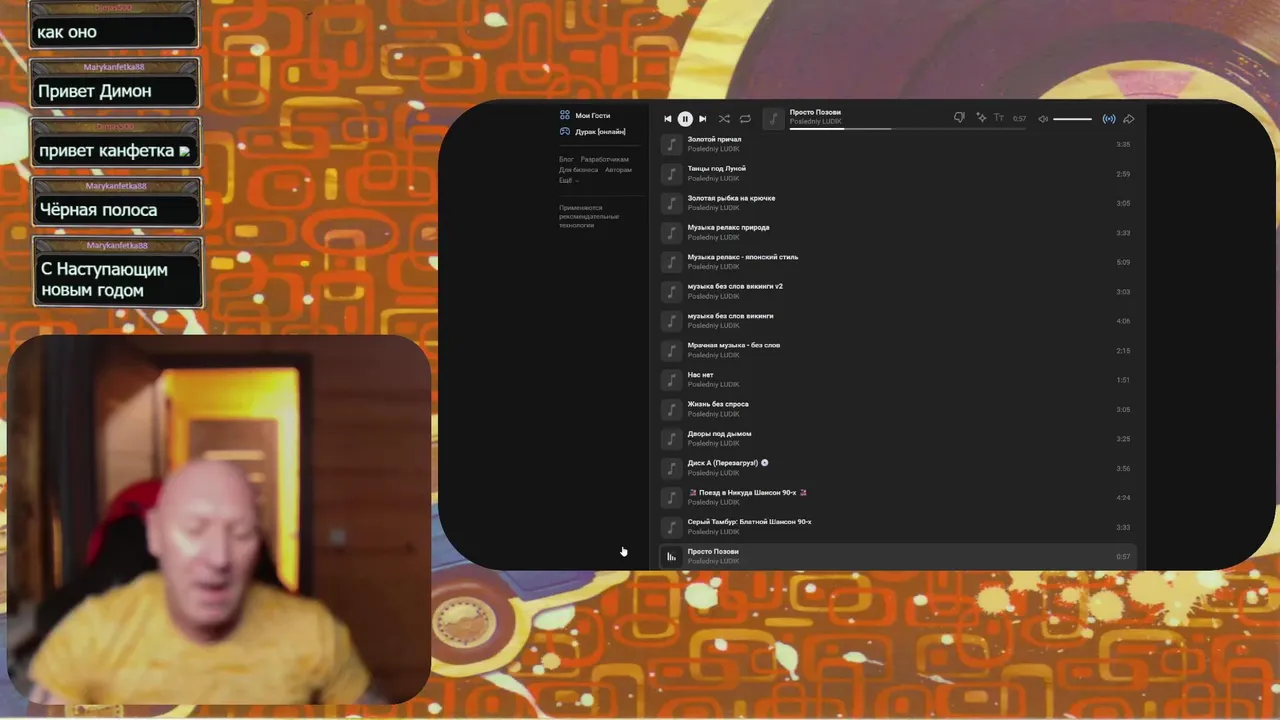Image resolution: width=1280 pixels, height=720 pixels.
Task: Click the note icon of японский стиль track
Action: 671,262
